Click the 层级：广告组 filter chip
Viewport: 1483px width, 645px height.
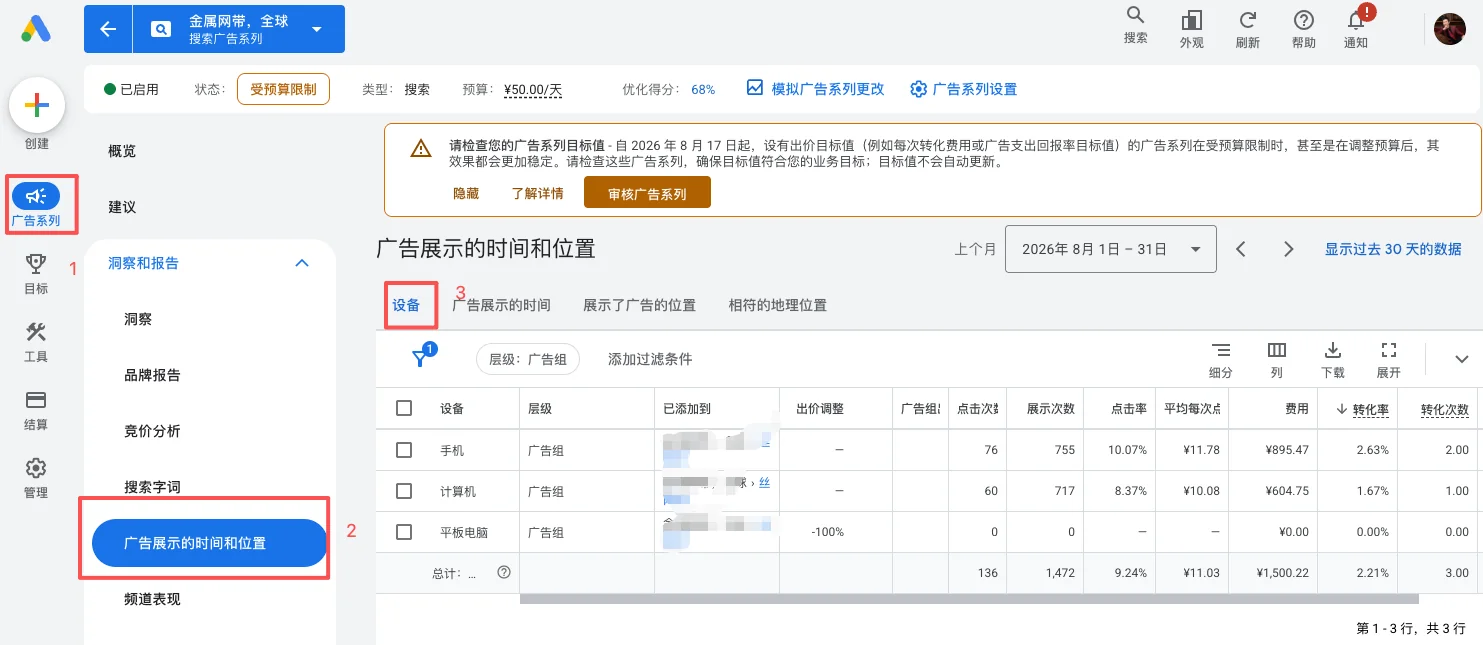tap(528, 359)
